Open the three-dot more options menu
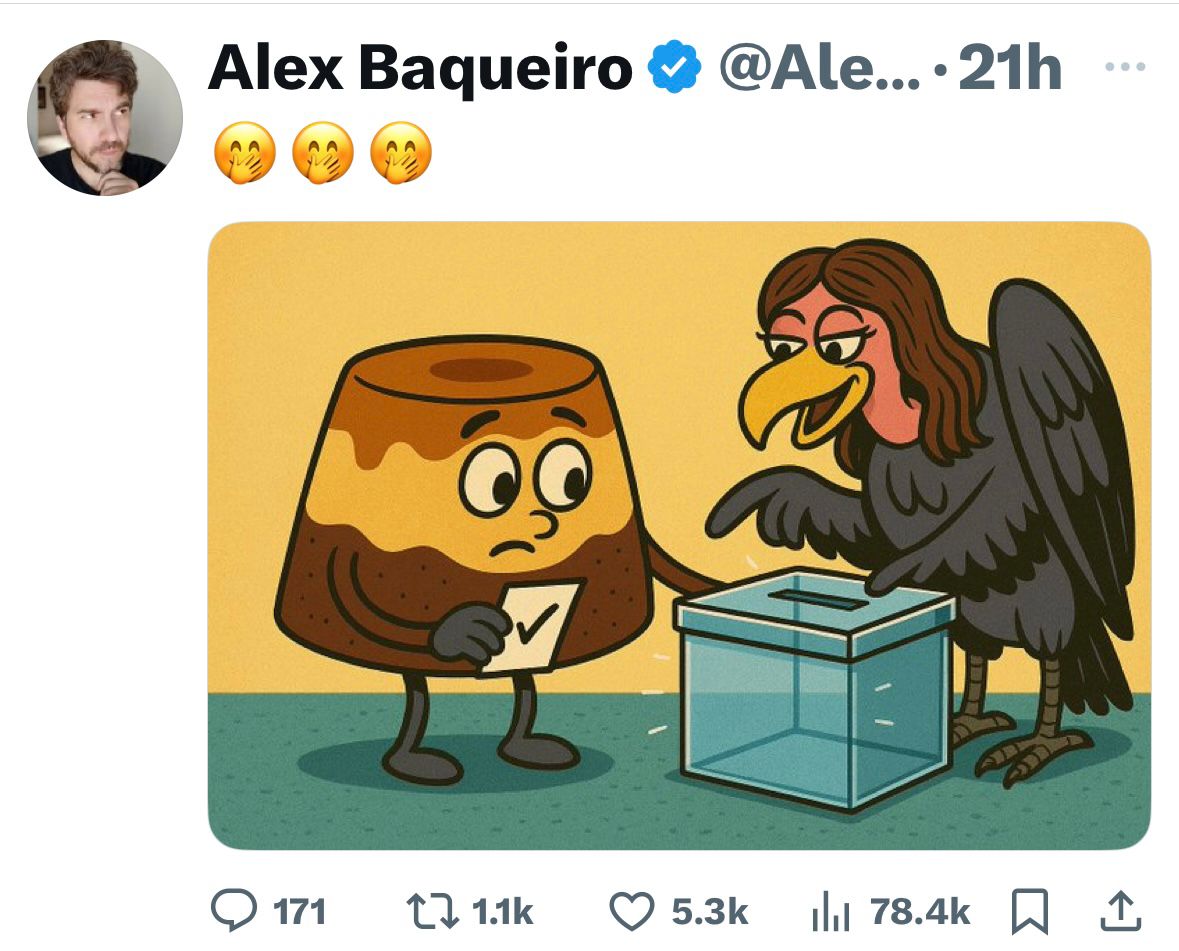This screenshot has height=951, width=1179. click(1125, 67)
